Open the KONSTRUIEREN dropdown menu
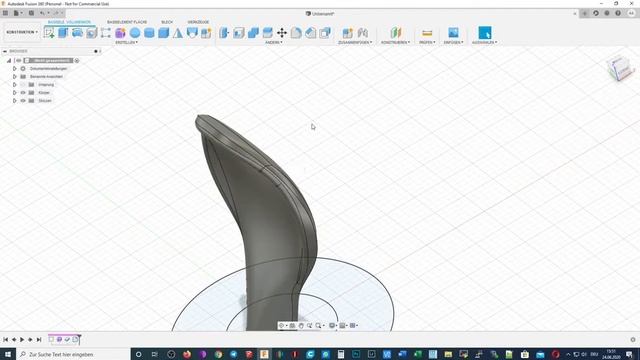640x360 pixels. pos(396,42)
